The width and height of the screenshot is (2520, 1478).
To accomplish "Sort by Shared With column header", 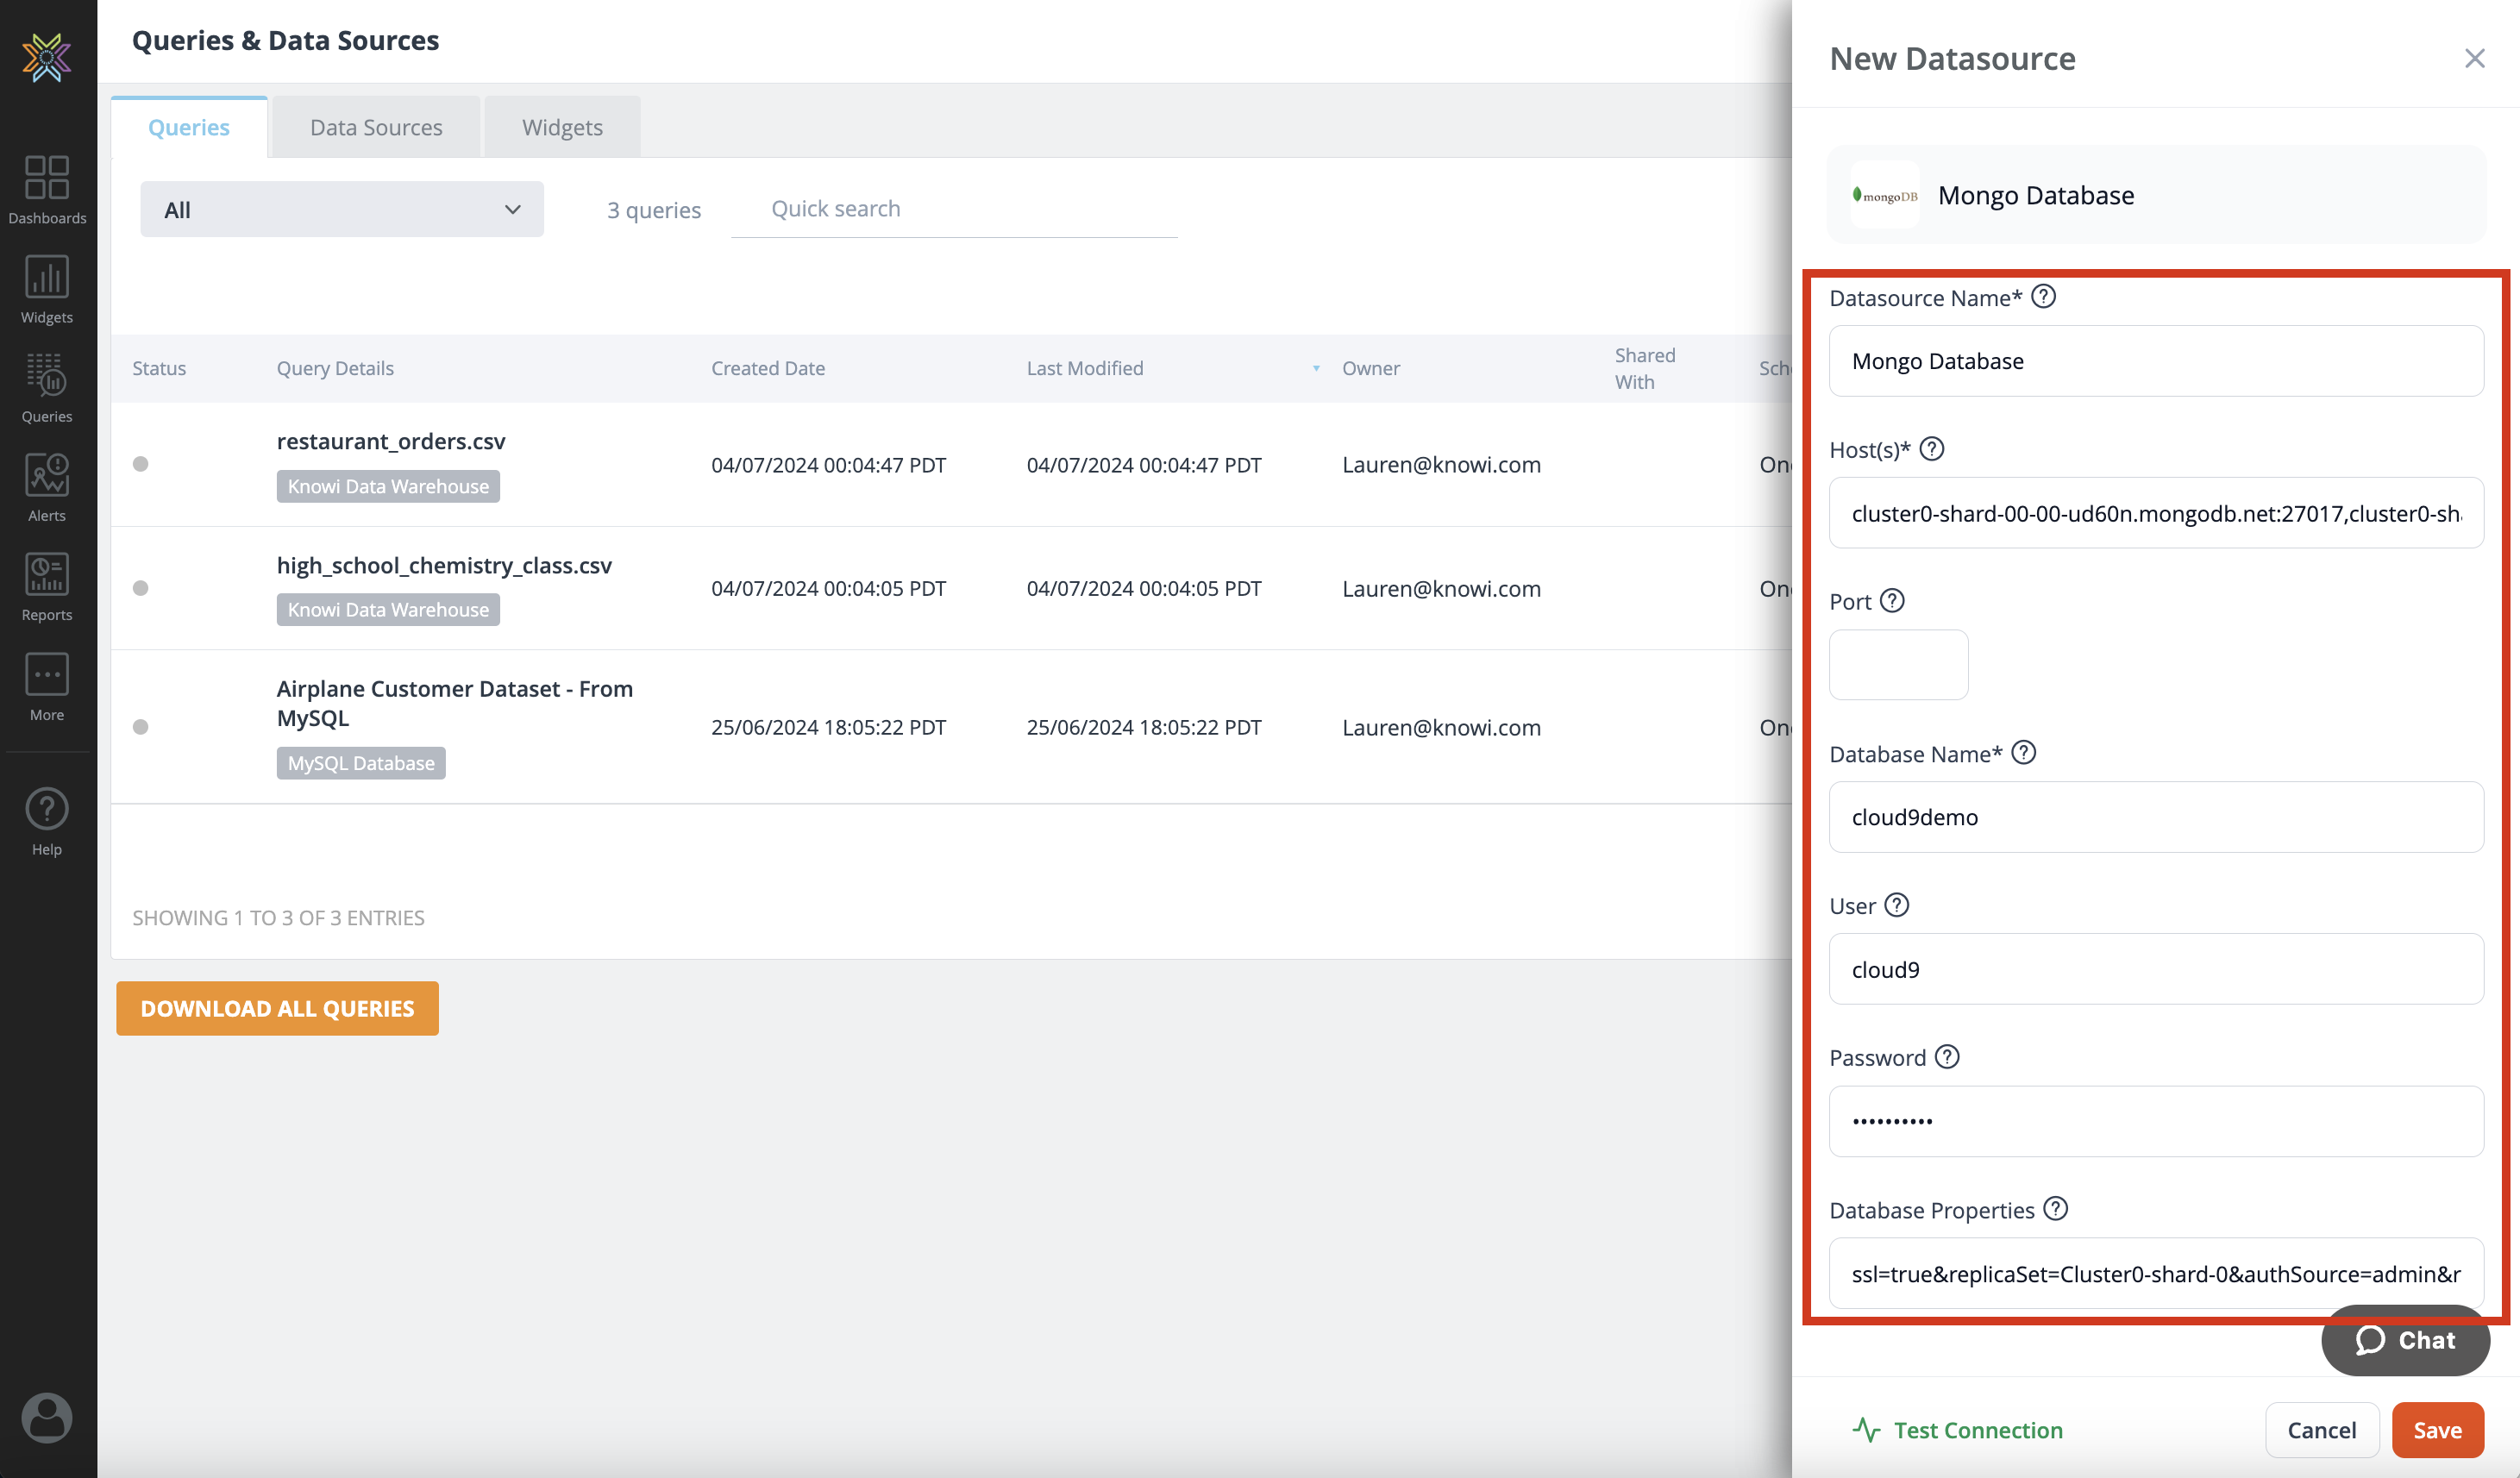I will 1645,368.
